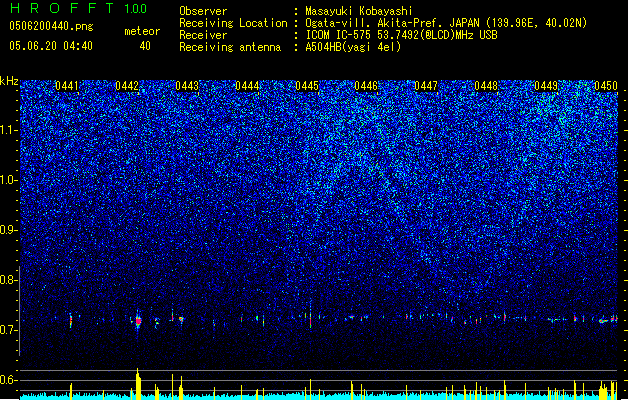Image resolution: width=629 pixels, height=400 pixels.
Task: Click the 0441 time marker
Action: (x=67, y=86)
